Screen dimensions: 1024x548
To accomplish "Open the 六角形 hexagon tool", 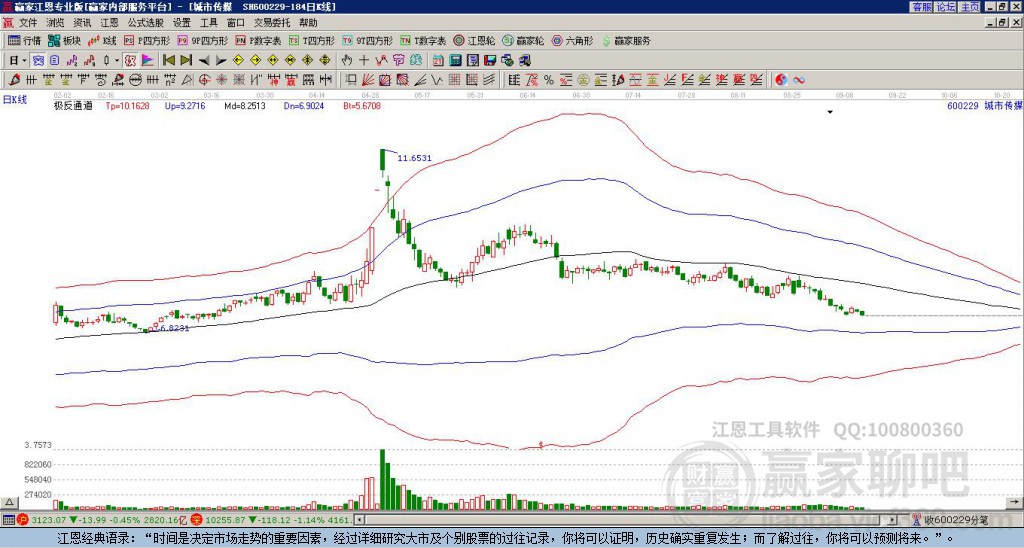I will 573,40.
